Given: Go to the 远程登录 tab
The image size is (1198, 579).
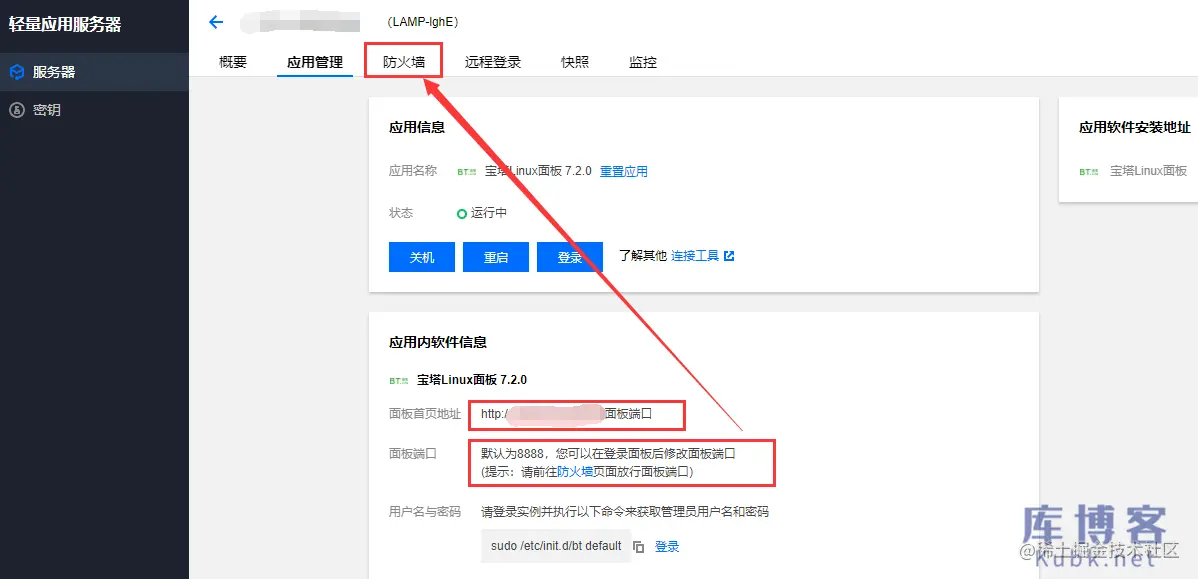Looking at the screenshot, I should [x=493, y=63].
